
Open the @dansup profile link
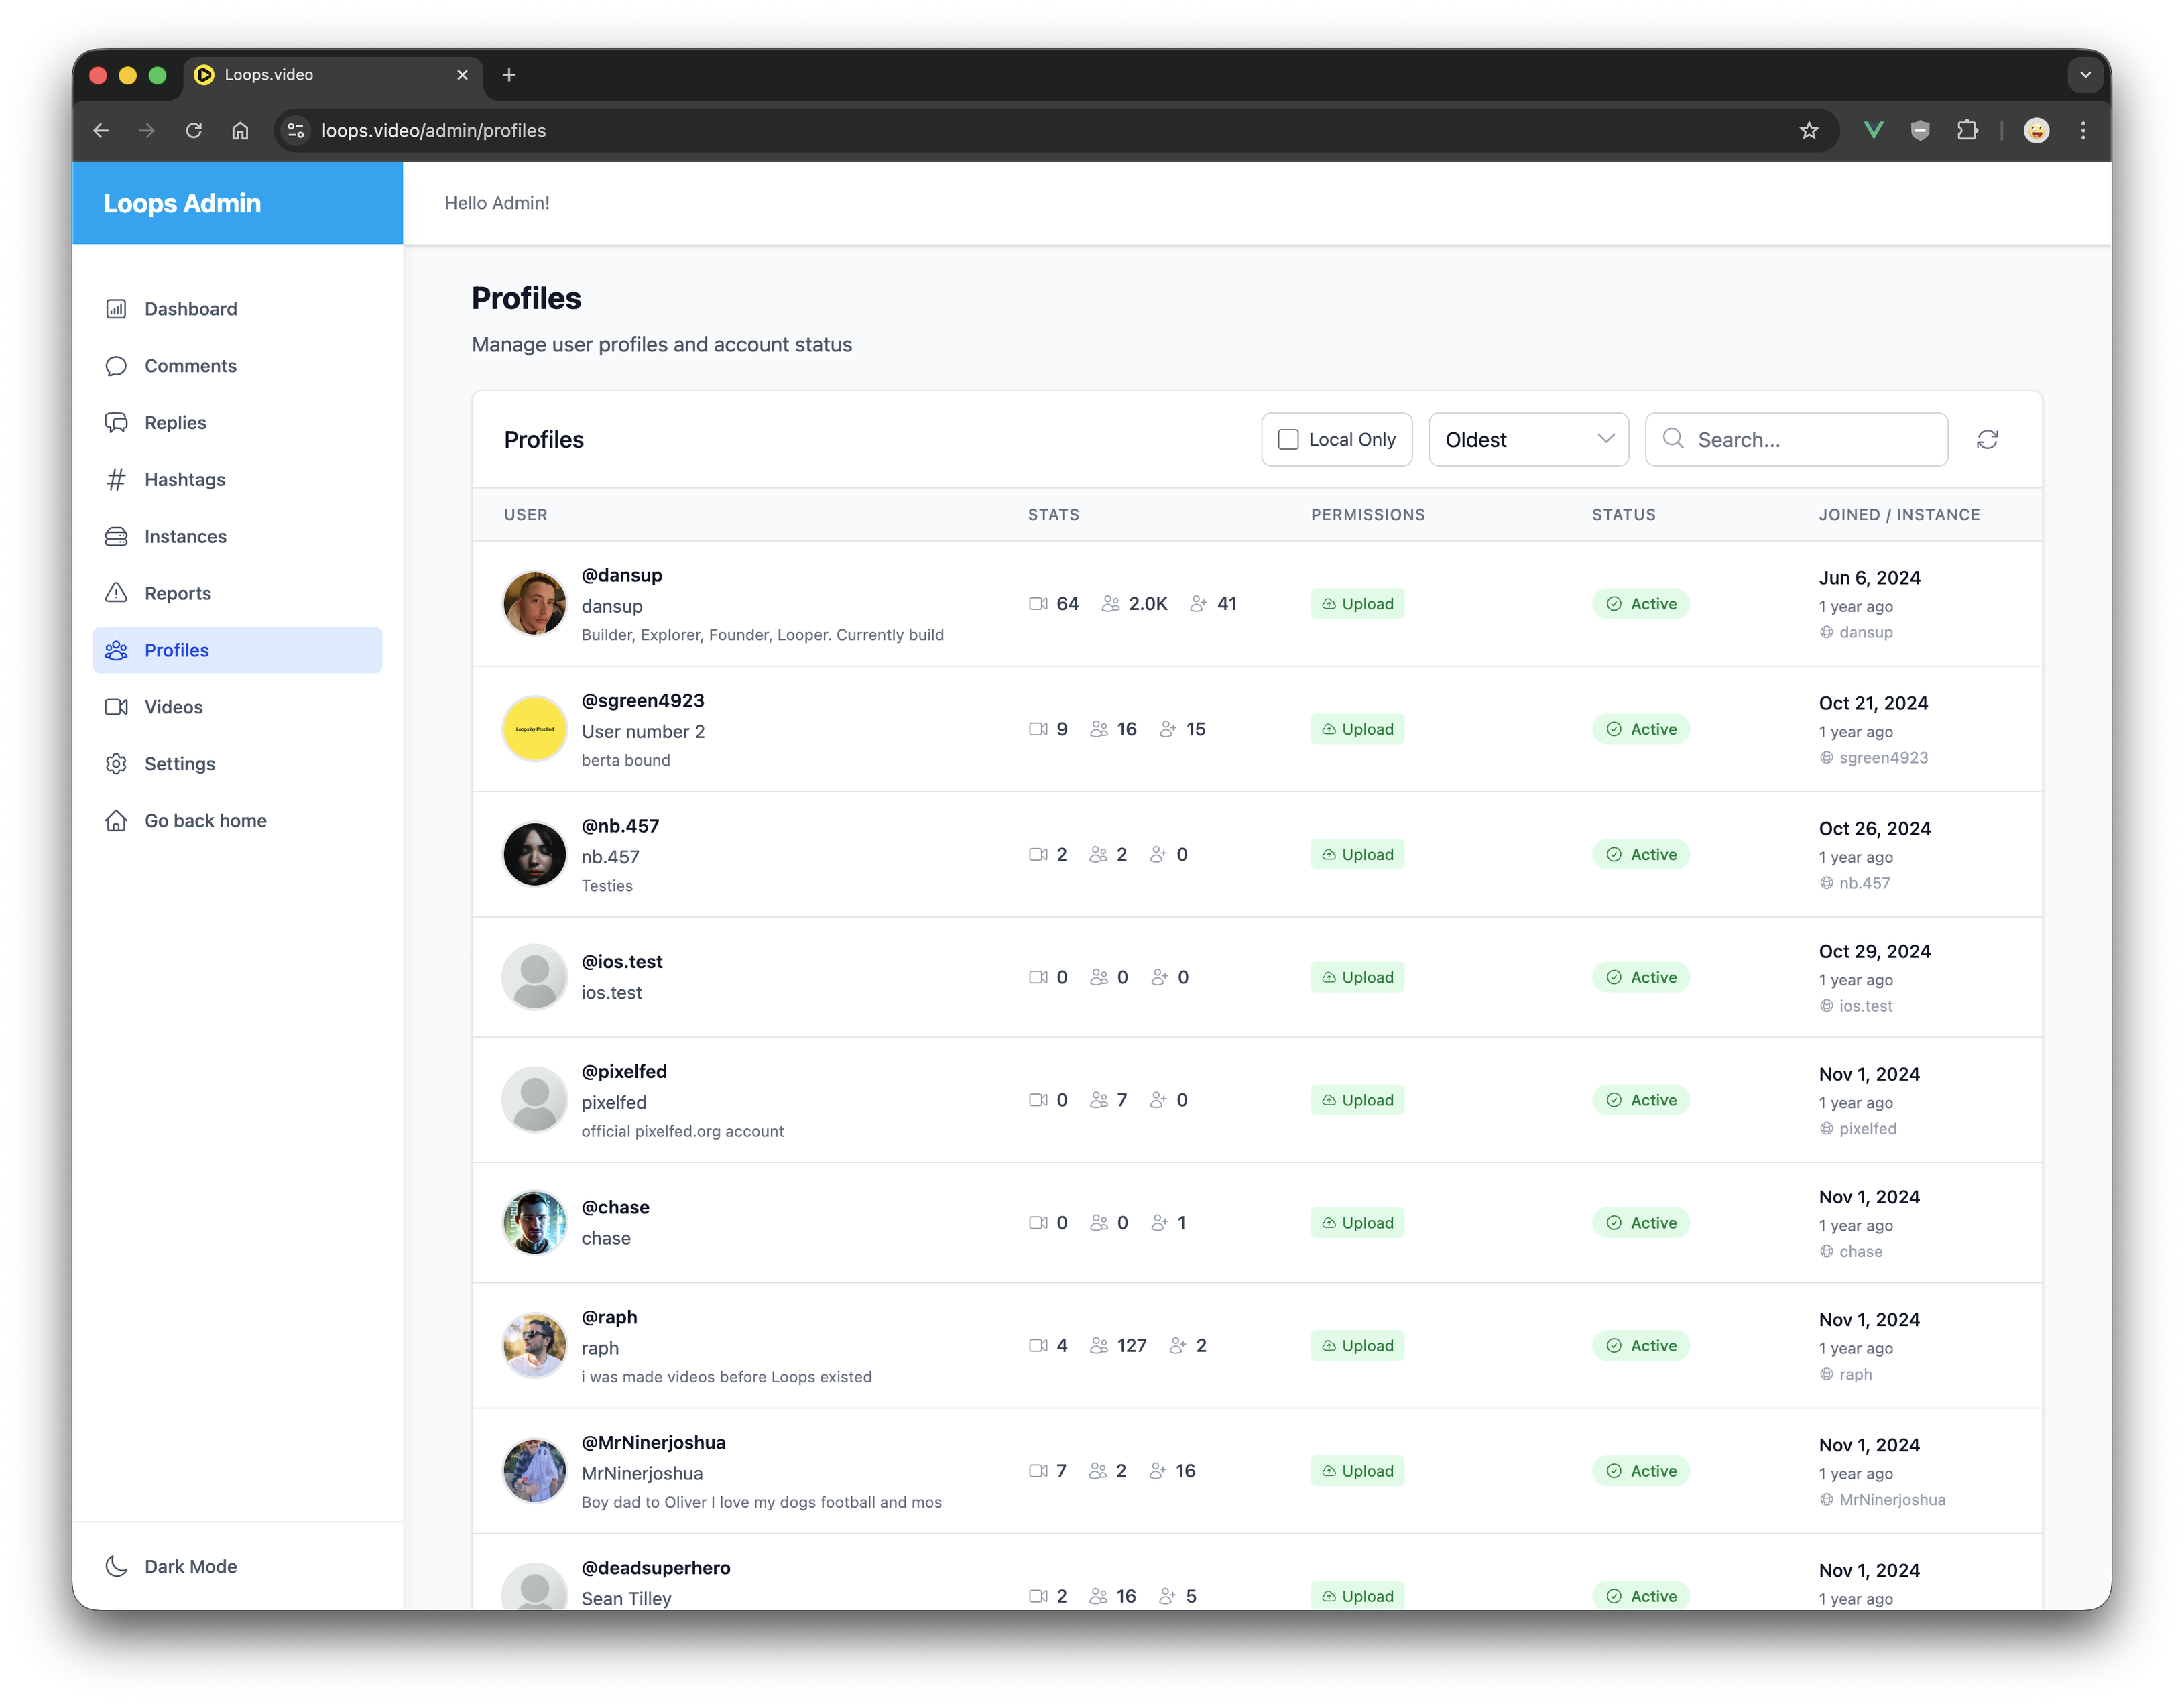621,575
